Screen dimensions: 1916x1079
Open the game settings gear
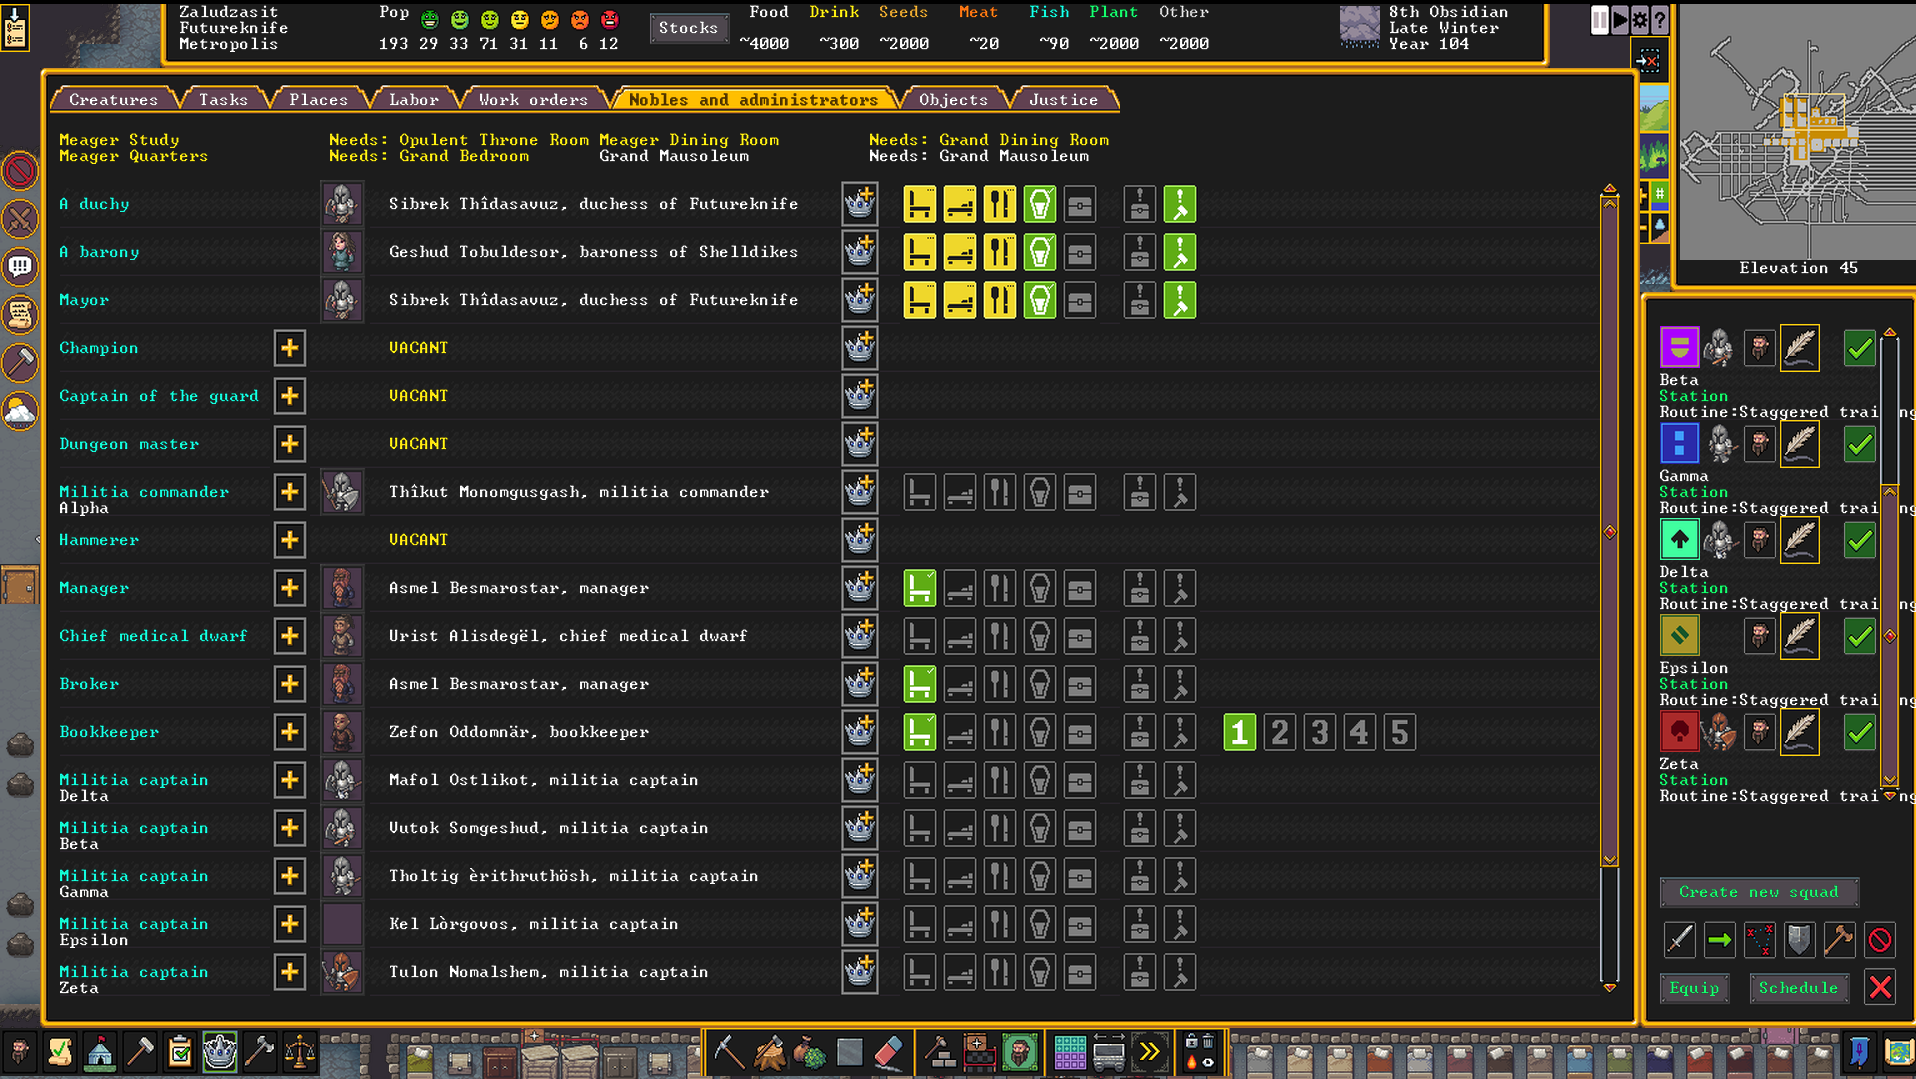1640,20
